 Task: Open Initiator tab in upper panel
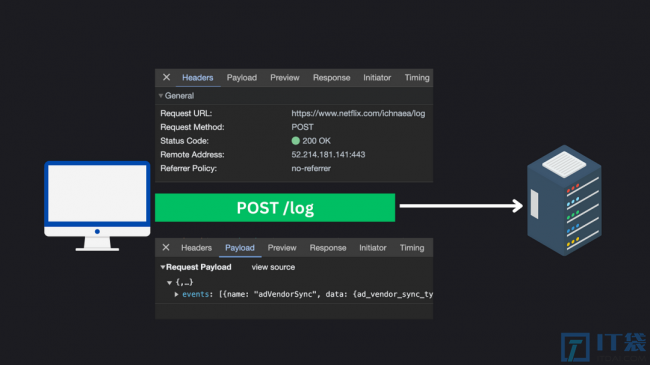point(377,78)
